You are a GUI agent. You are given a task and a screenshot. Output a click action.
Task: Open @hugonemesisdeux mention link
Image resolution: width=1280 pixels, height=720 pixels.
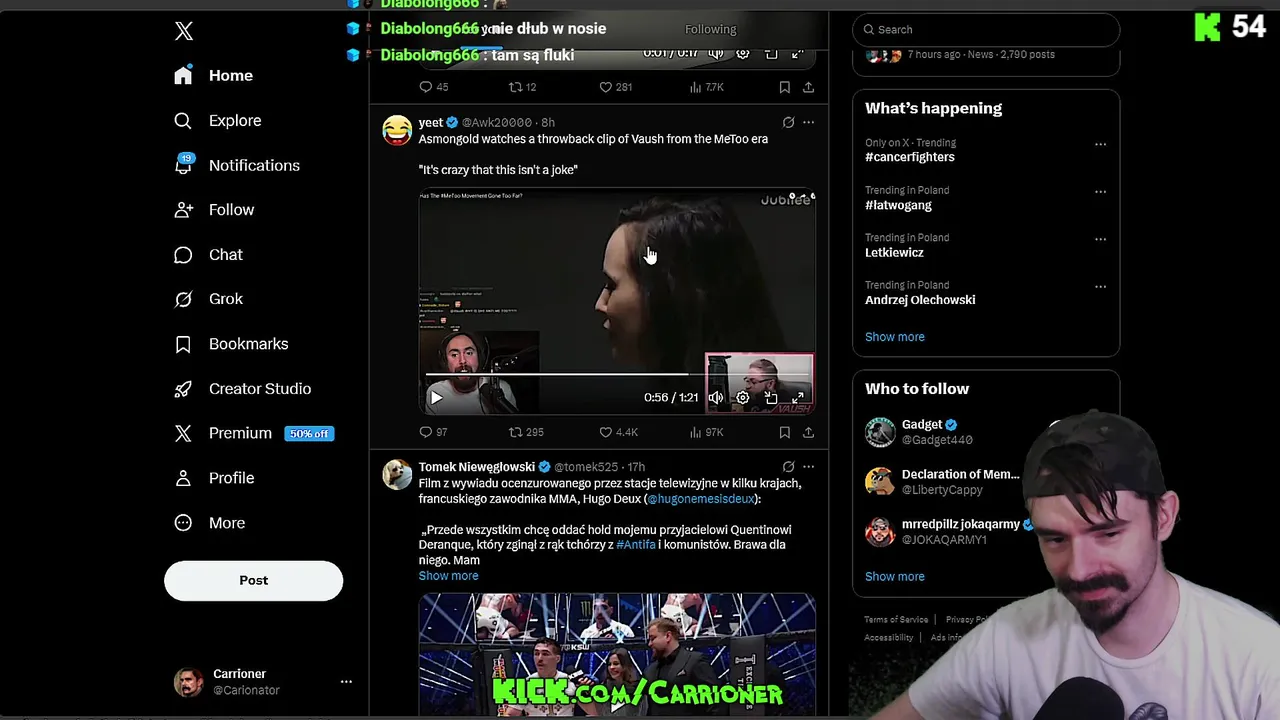pyautogui.click(x=700, y=499)
